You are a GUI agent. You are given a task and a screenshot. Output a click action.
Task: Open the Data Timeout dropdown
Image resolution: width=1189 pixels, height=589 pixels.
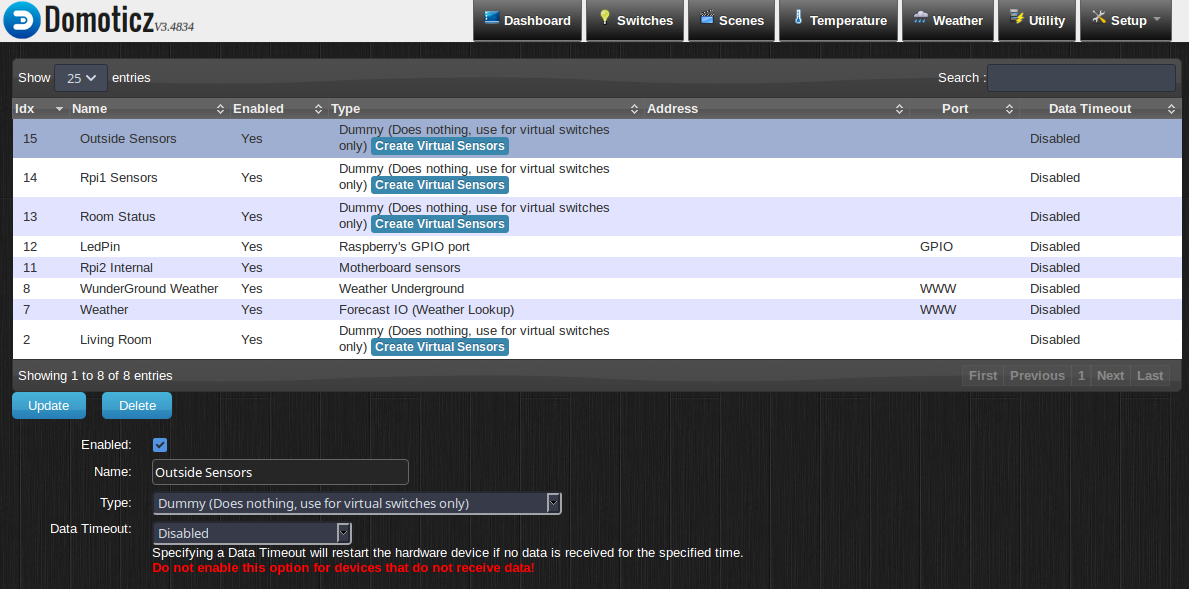(x=252, y=533)
